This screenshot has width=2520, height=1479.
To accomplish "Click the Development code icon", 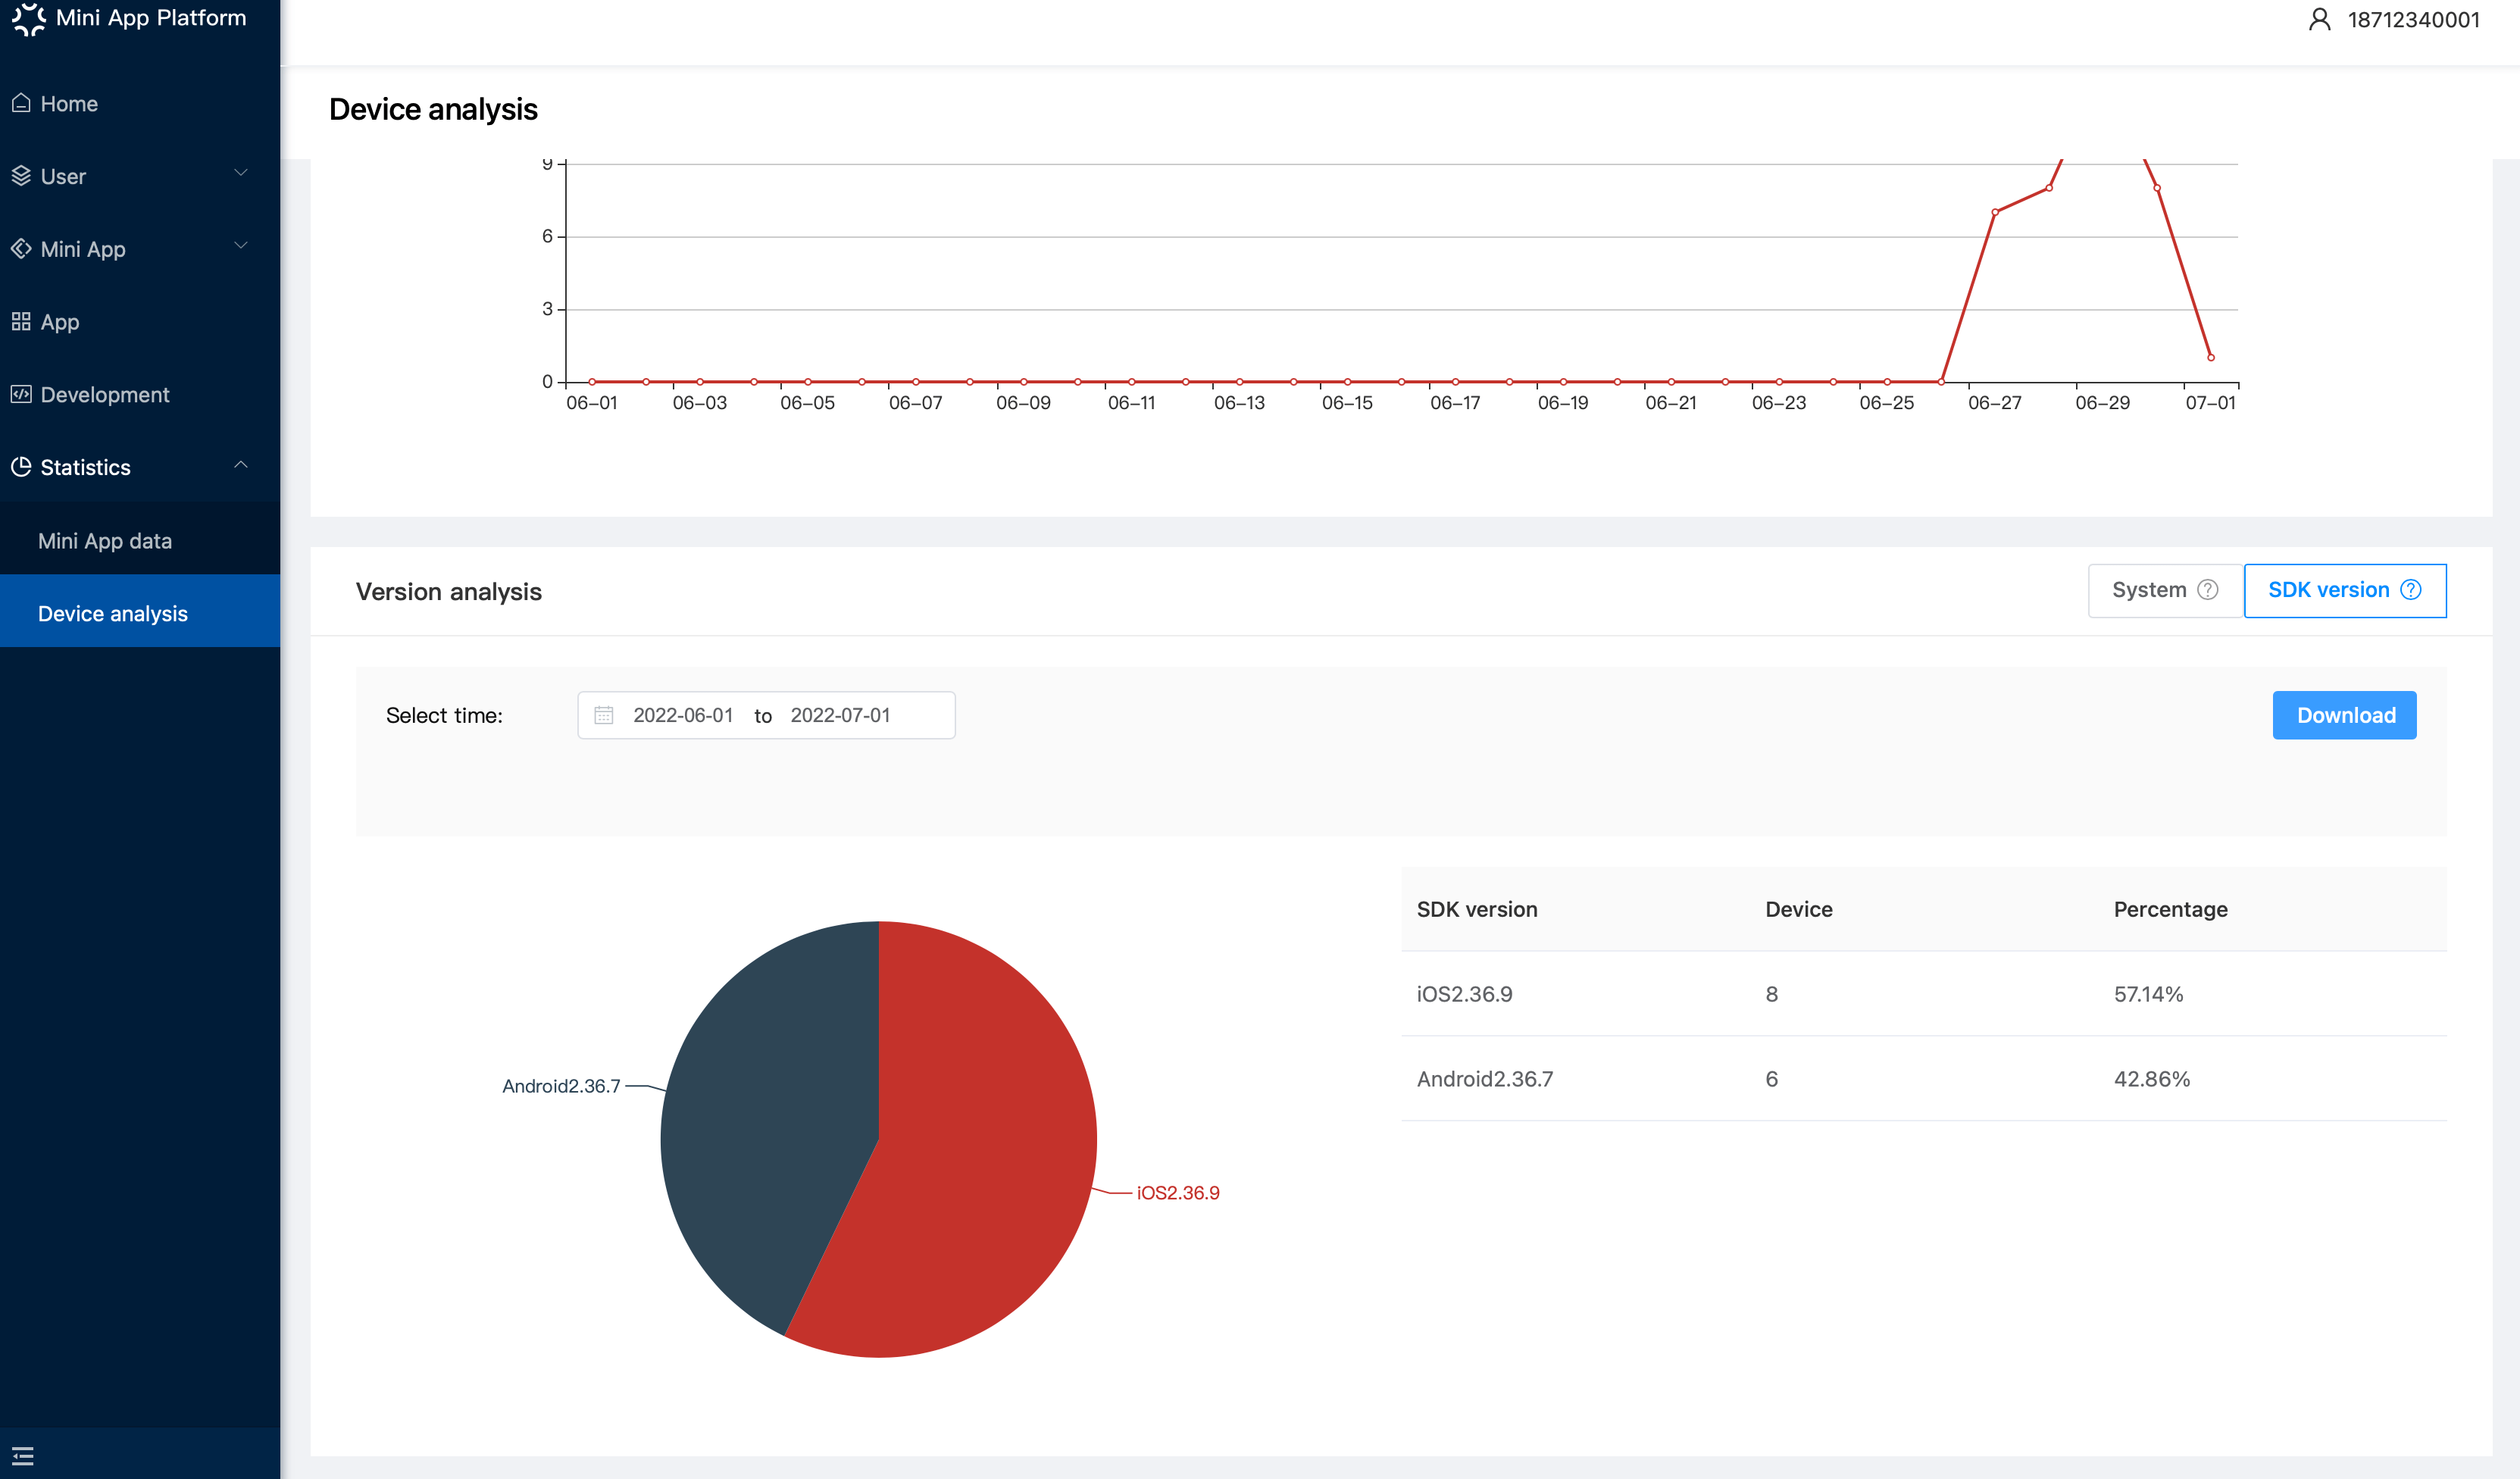I will pos(21,394).
